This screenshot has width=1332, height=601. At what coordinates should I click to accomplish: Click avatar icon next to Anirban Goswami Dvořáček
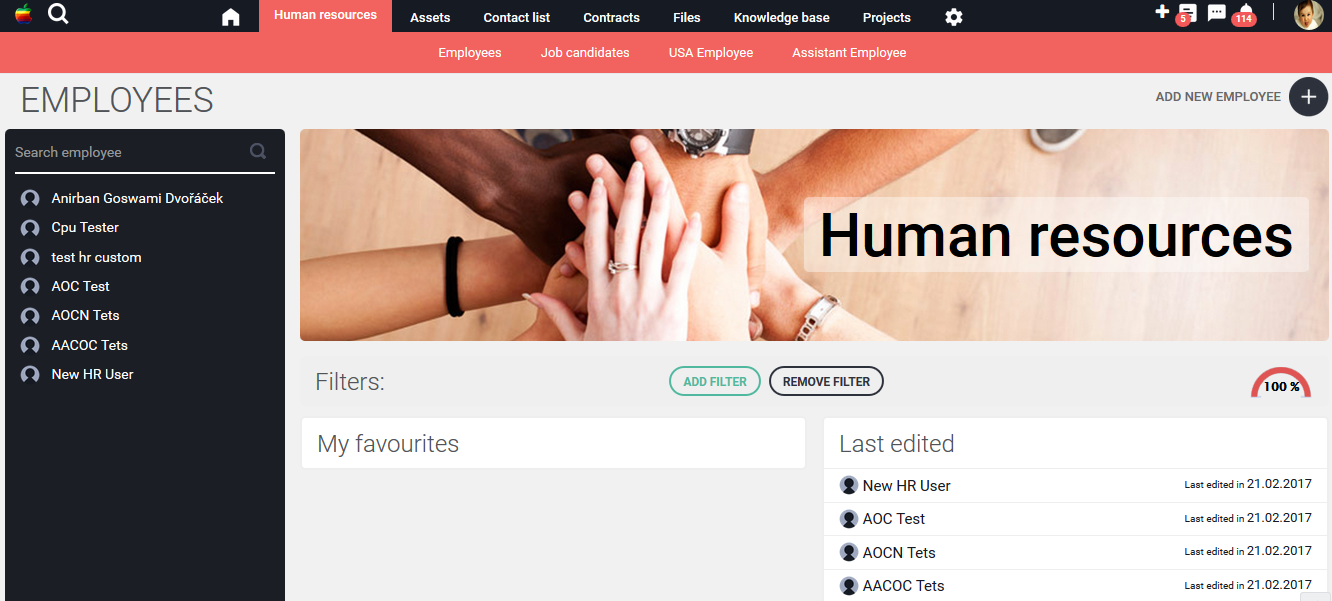(x=30, y=199)
